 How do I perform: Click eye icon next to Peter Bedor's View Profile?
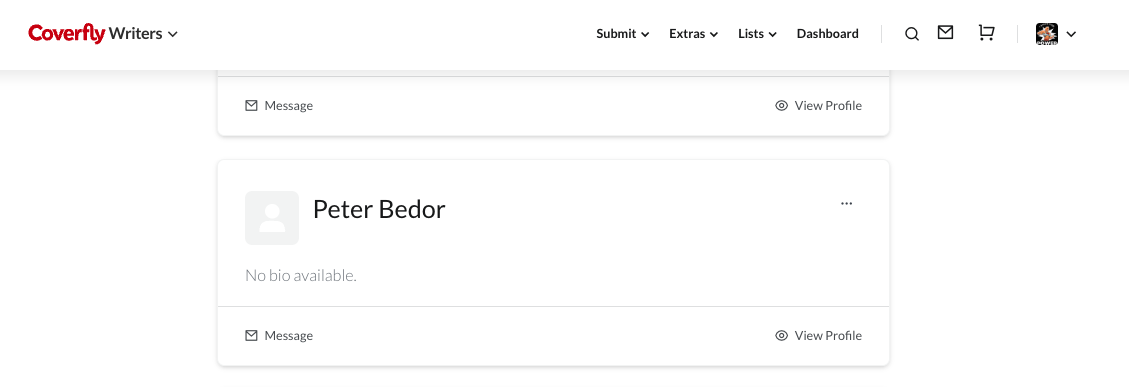pos(781,336)
